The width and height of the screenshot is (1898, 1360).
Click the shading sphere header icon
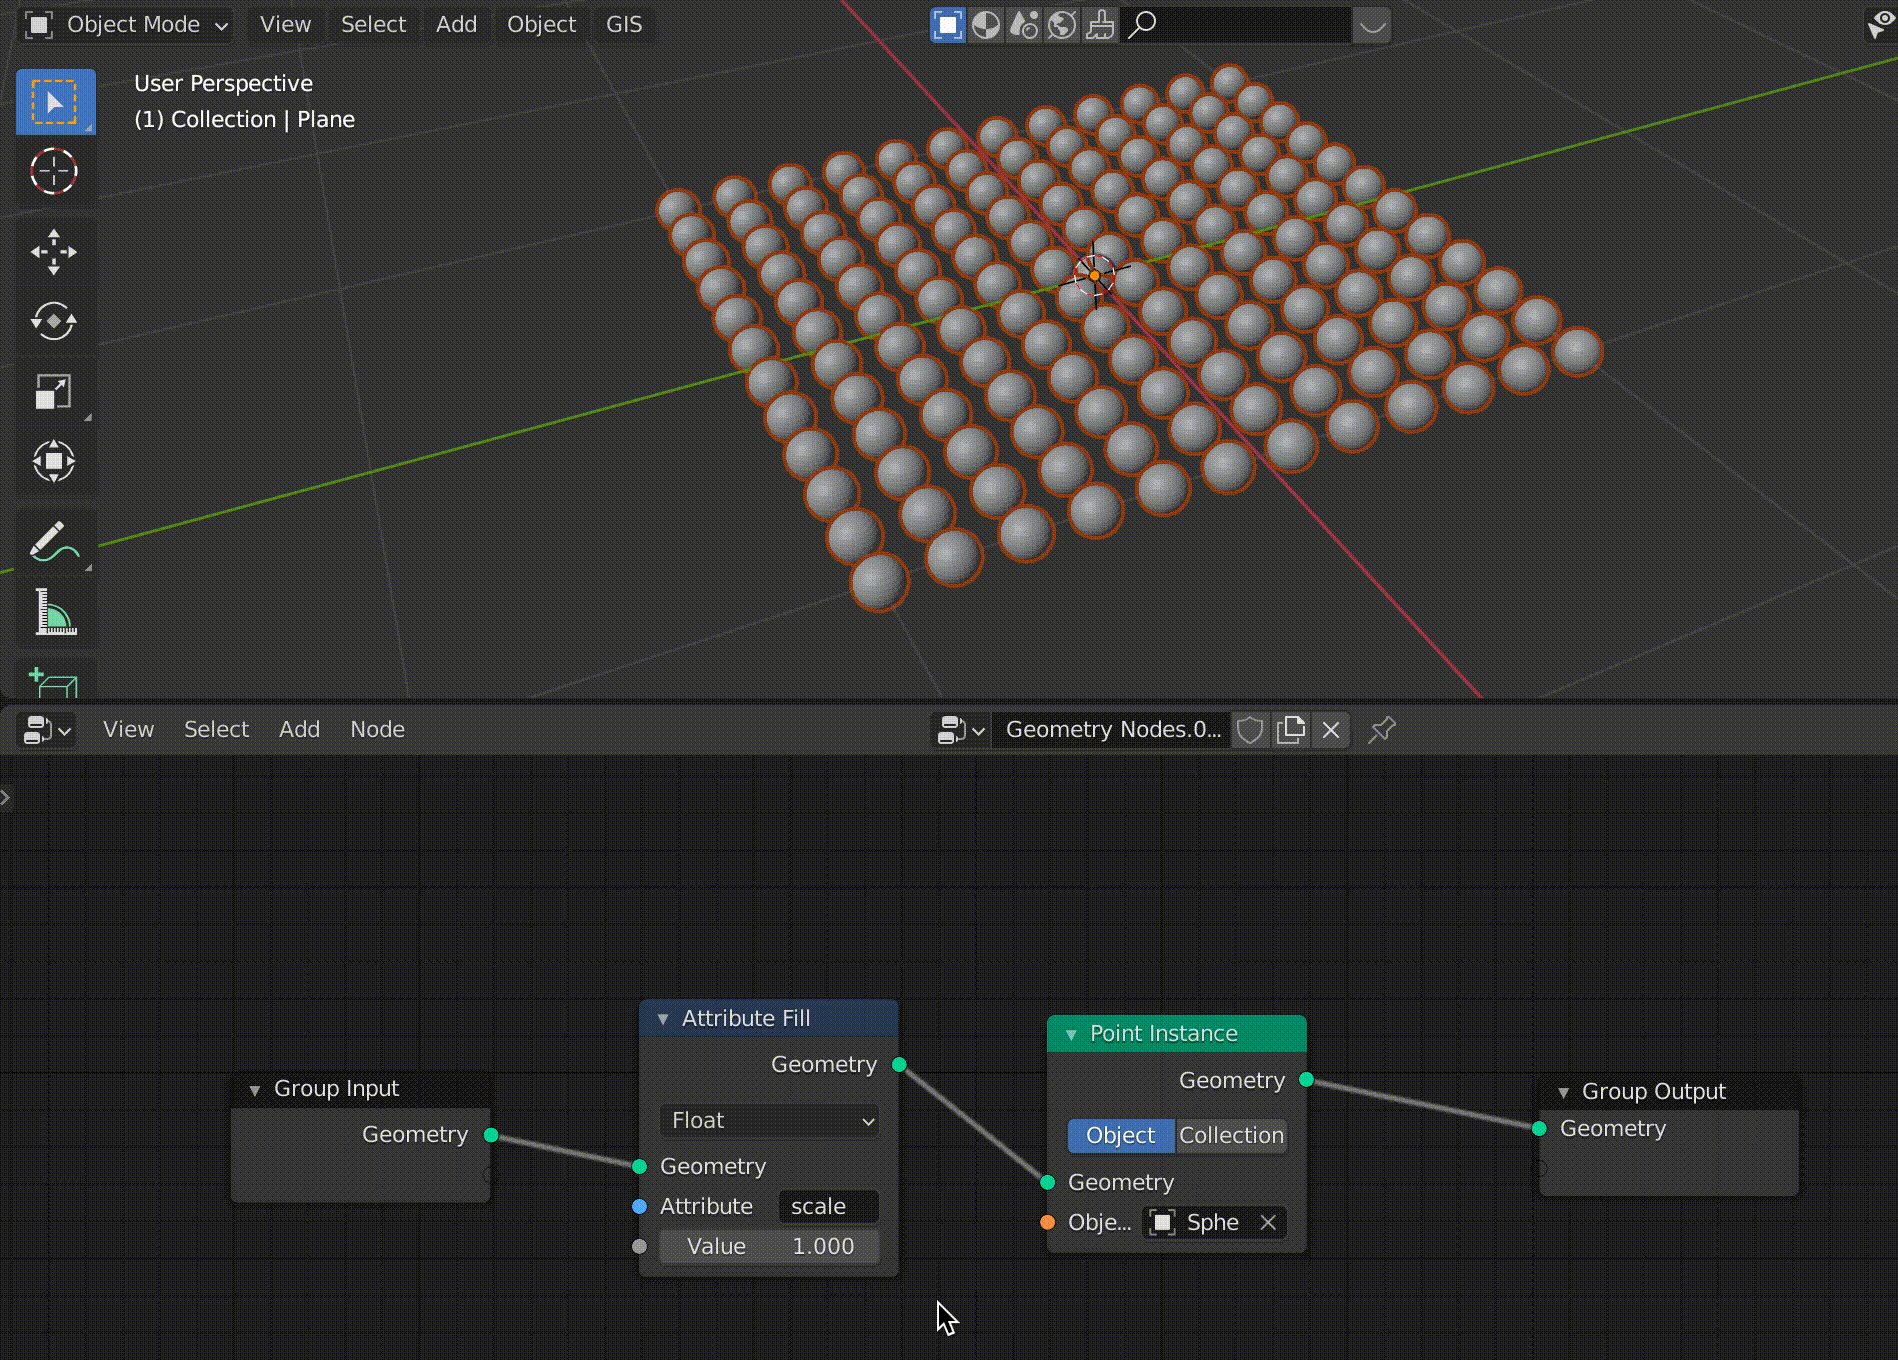(x=986, y=25)
